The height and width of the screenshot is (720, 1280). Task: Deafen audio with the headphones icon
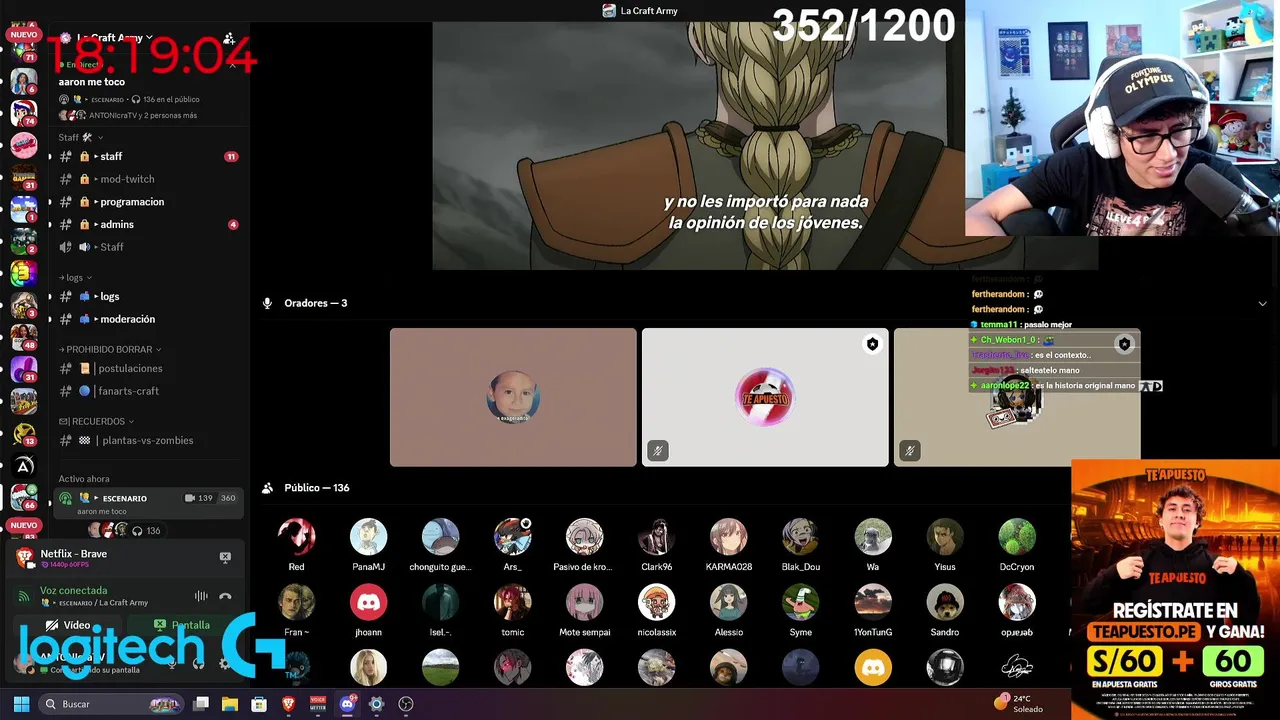(x=198, y=663)
